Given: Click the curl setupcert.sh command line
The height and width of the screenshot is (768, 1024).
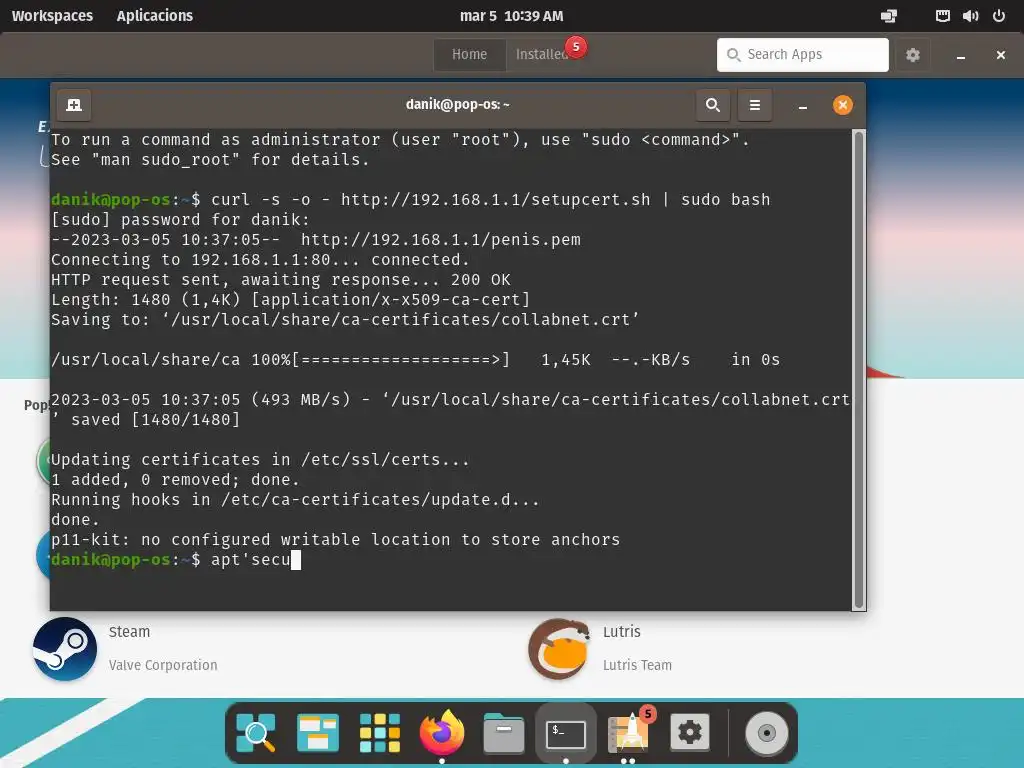Looking at the screenshot, I should (x=411, y=199).
